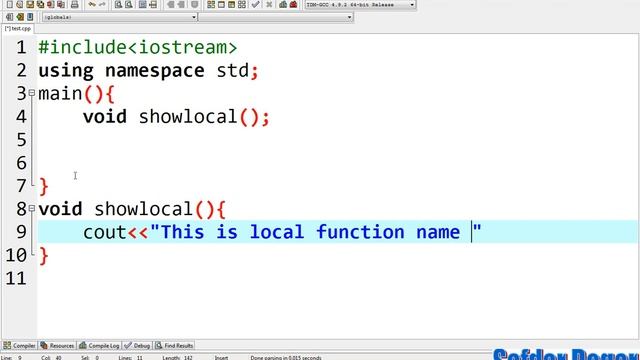Click the first icon in second toolbar row

click(9, 17)
